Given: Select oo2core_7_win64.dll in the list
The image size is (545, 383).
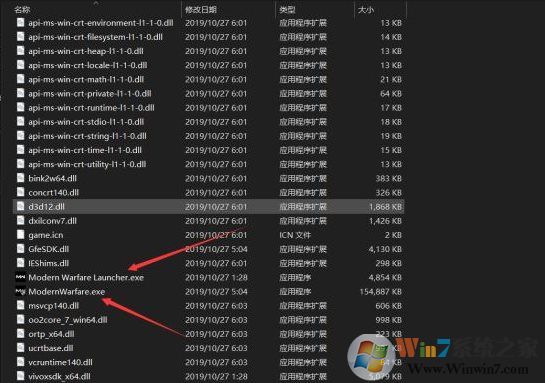Looking at the screenshot, I should (68, 320).
